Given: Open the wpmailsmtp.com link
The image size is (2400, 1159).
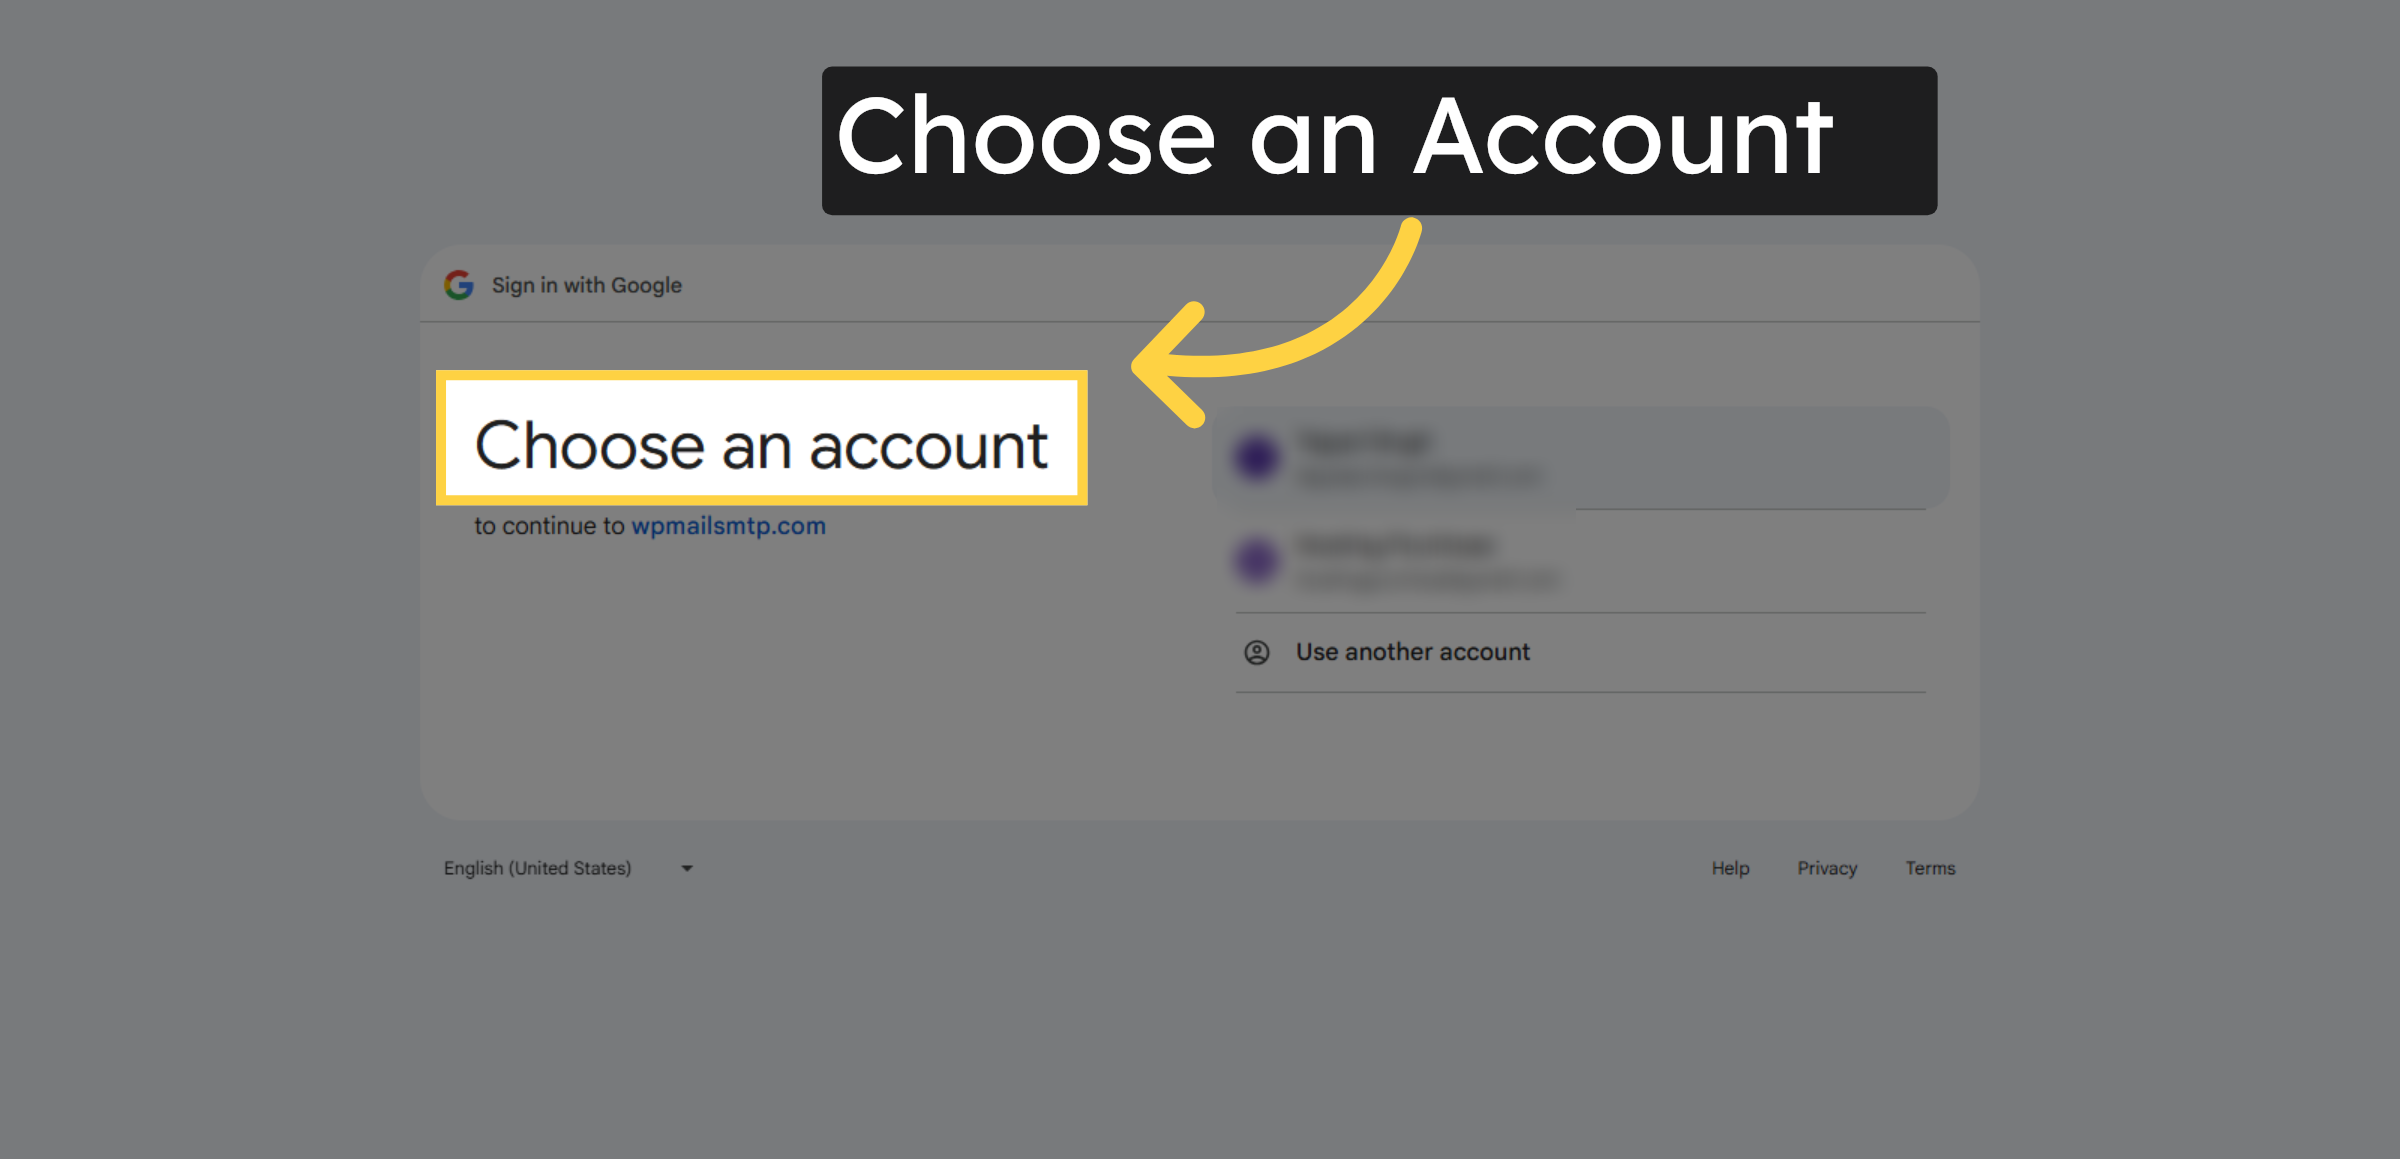Looking at the screenshot, I should click(x=729, y=527).
